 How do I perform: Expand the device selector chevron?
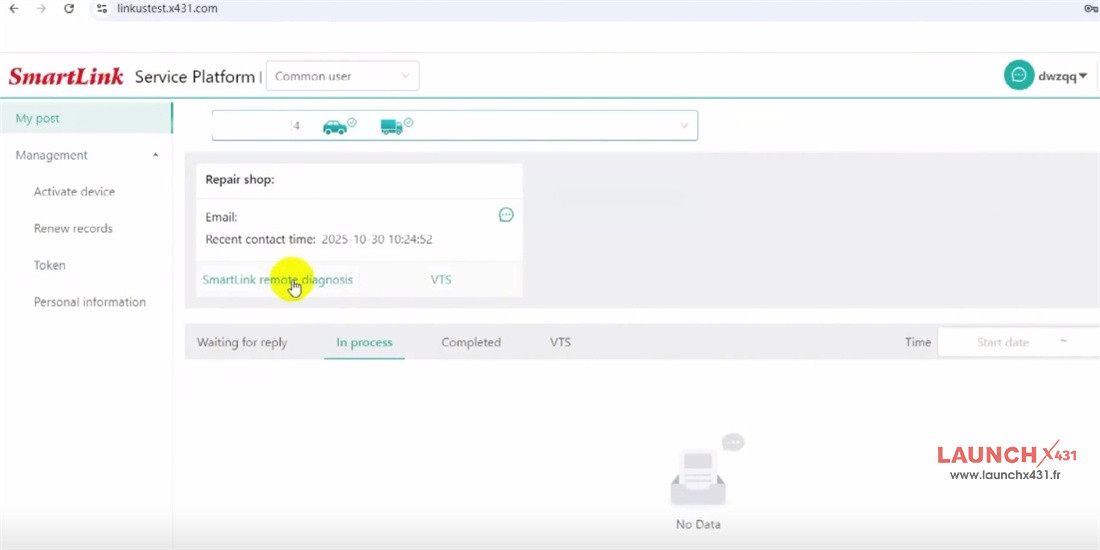tap(684, 126)
